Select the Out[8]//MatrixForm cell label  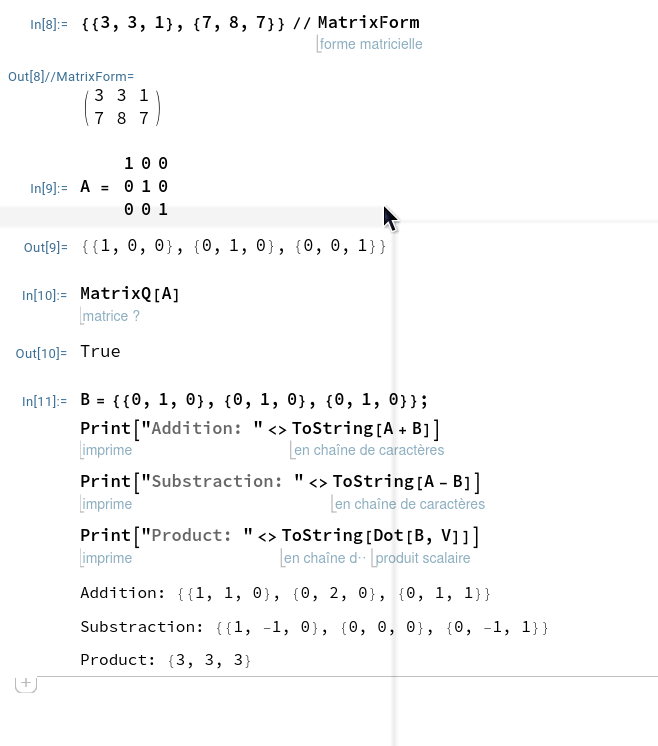pyautogui.click(x=70, y=76)
